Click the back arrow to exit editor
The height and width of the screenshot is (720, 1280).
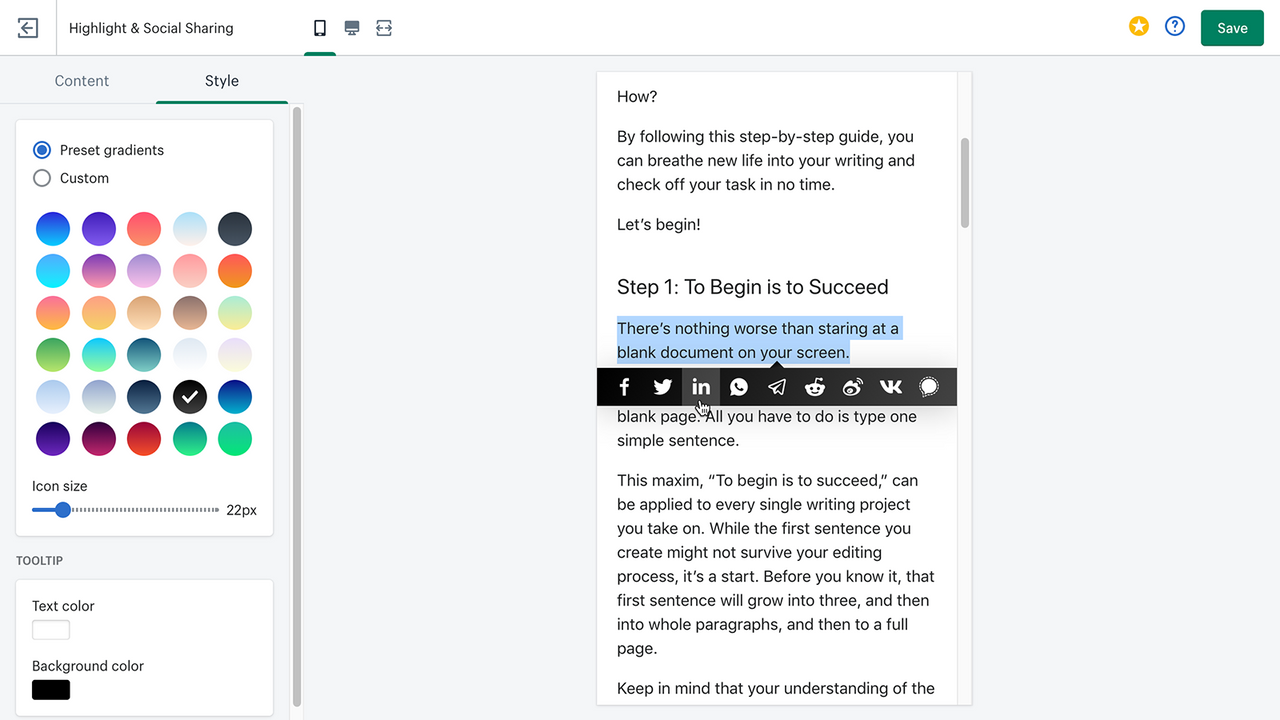(27, 27)
